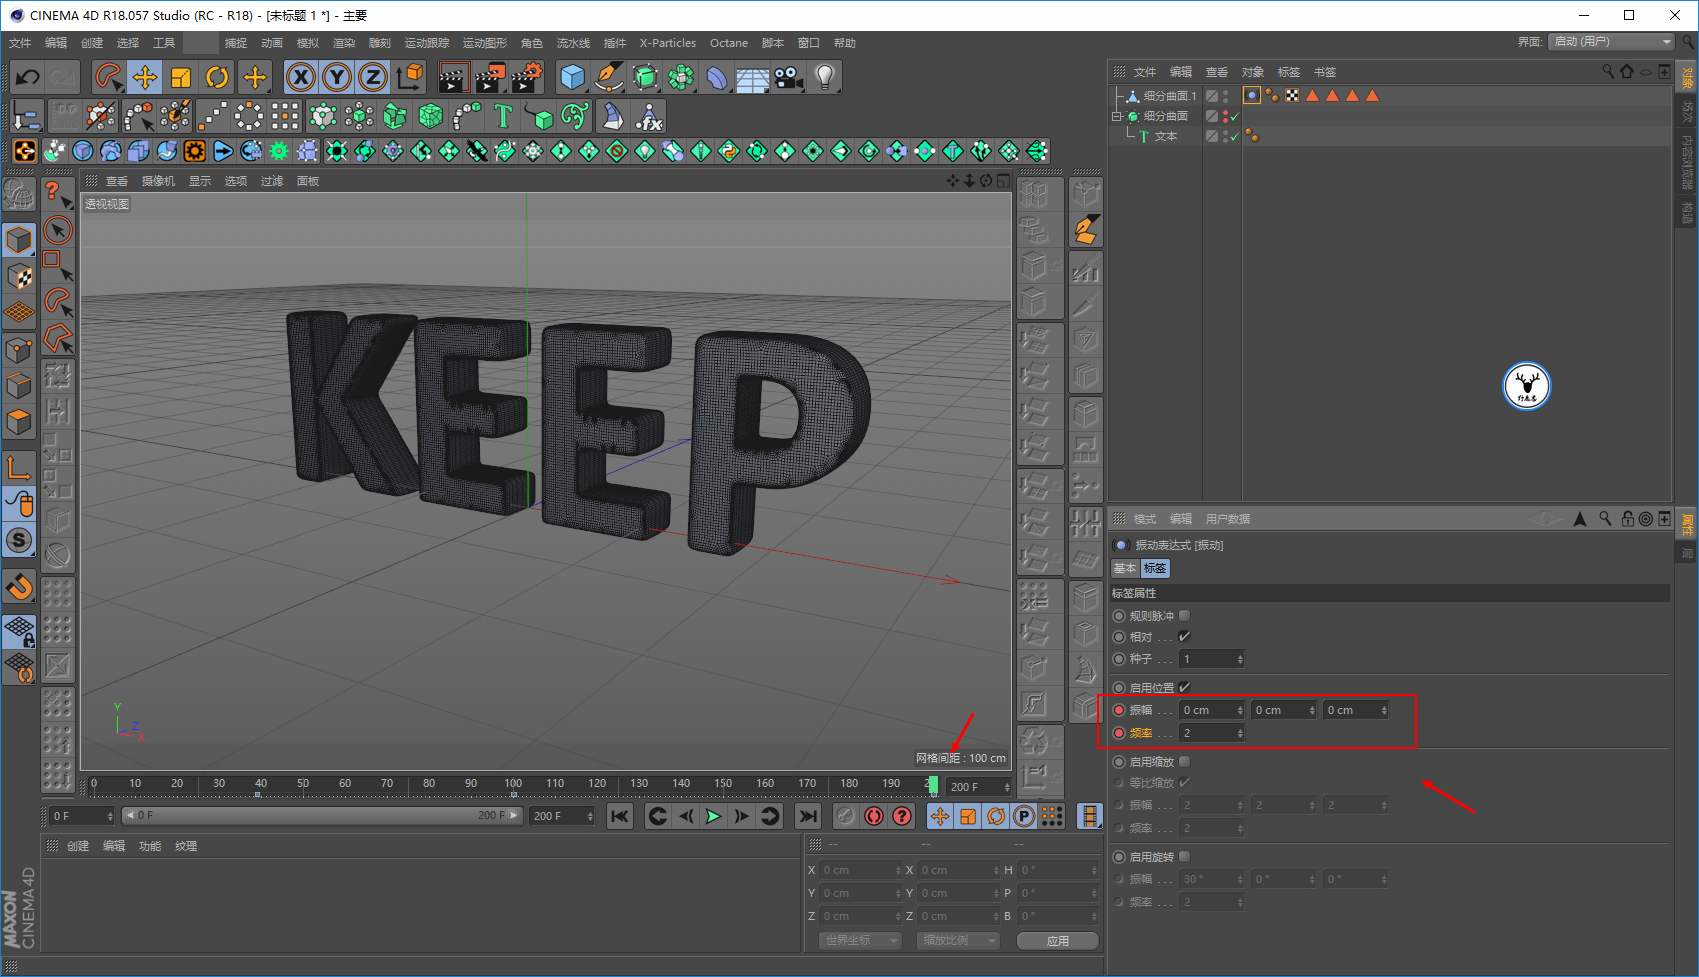Switch to the 基本 tab
The height and width of the screenshot is (977, 1699).
point(1125,568)
